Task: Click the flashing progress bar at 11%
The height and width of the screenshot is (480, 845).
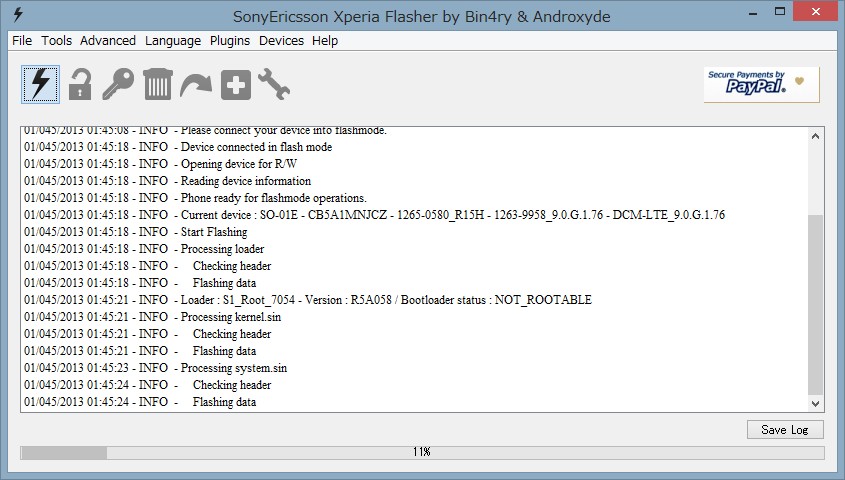Action: (x=422, y=453)
